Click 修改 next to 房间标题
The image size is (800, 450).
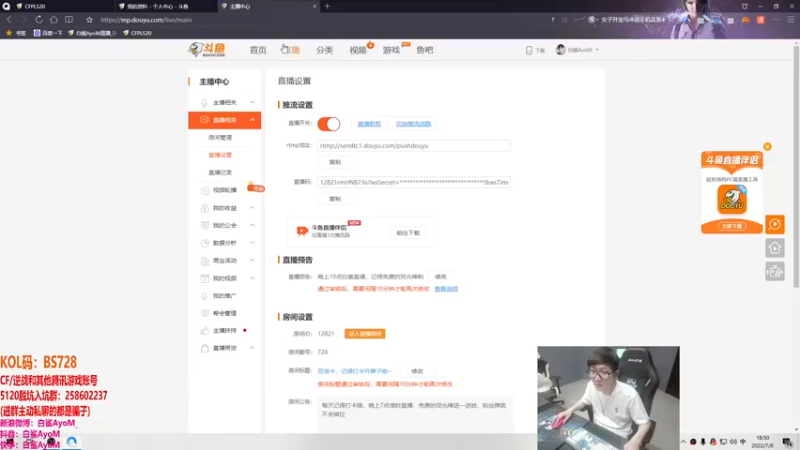pos(417,371)
